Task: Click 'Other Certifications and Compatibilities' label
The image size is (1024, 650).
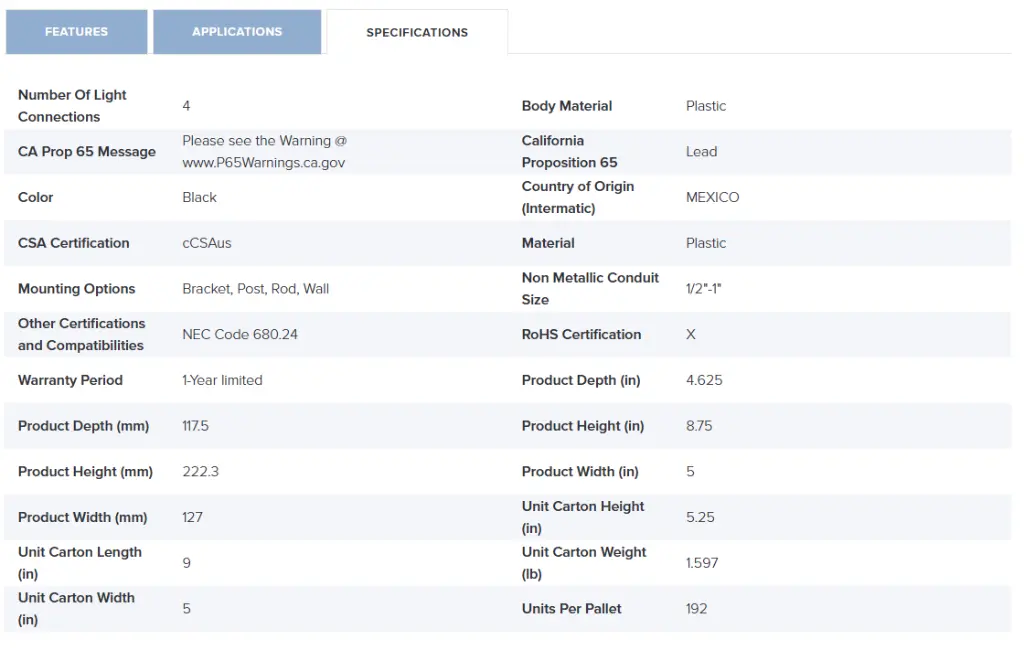Action: coord(82,334)
